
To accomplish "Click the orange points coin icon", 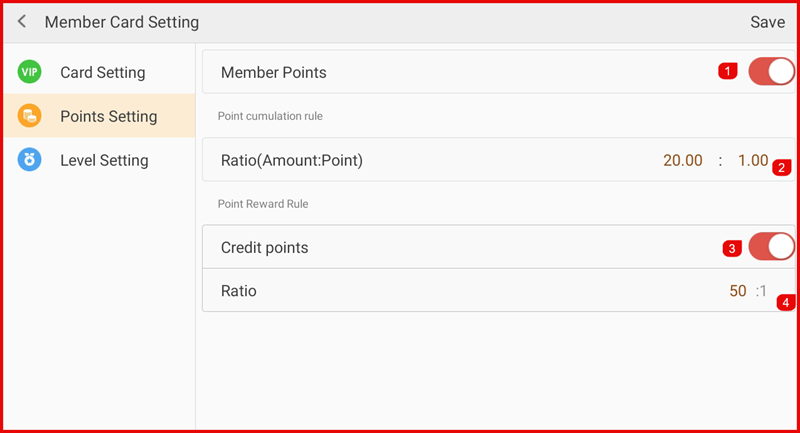I will click(30, 116).
